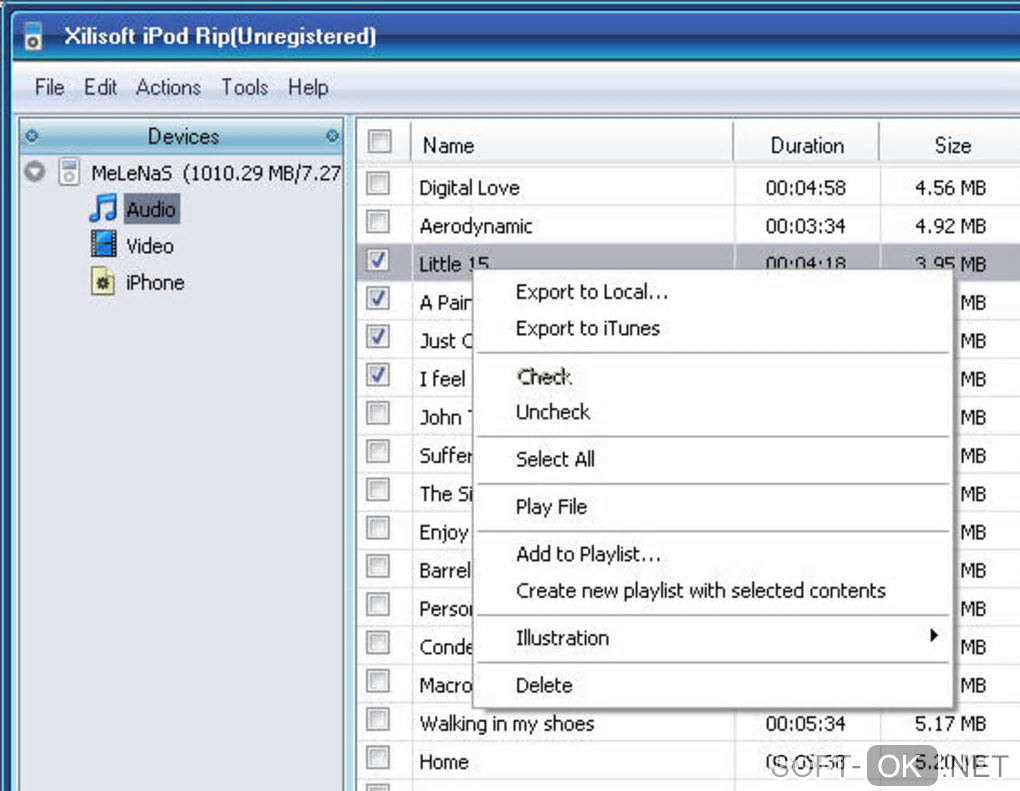Check the Walking in my shoes checkbox
This screenshot has width=1020, height=791.
(378, 720)
